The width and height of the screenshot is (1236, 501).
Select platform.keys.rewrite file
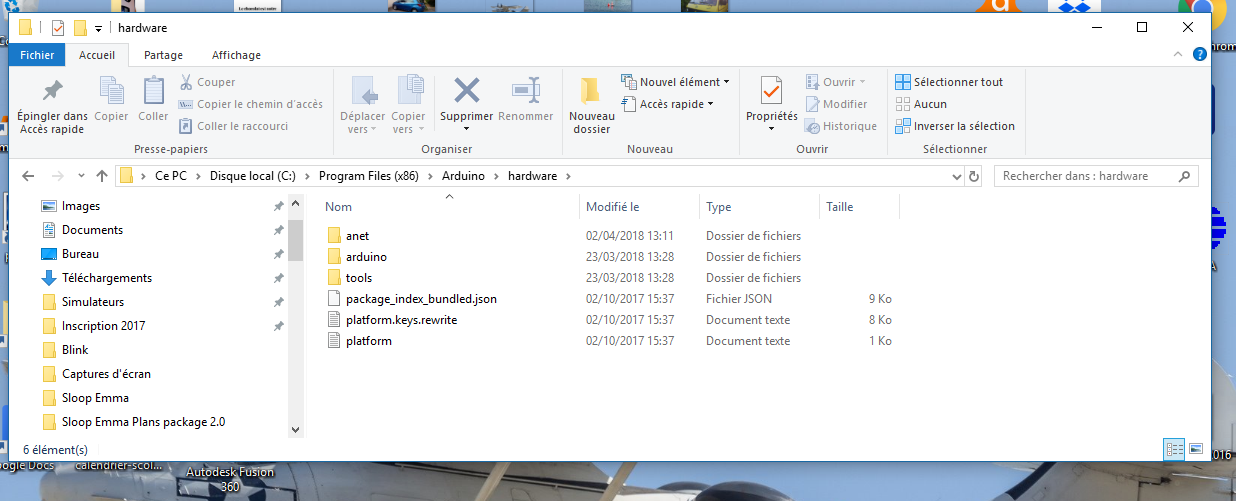click(401, 320)
